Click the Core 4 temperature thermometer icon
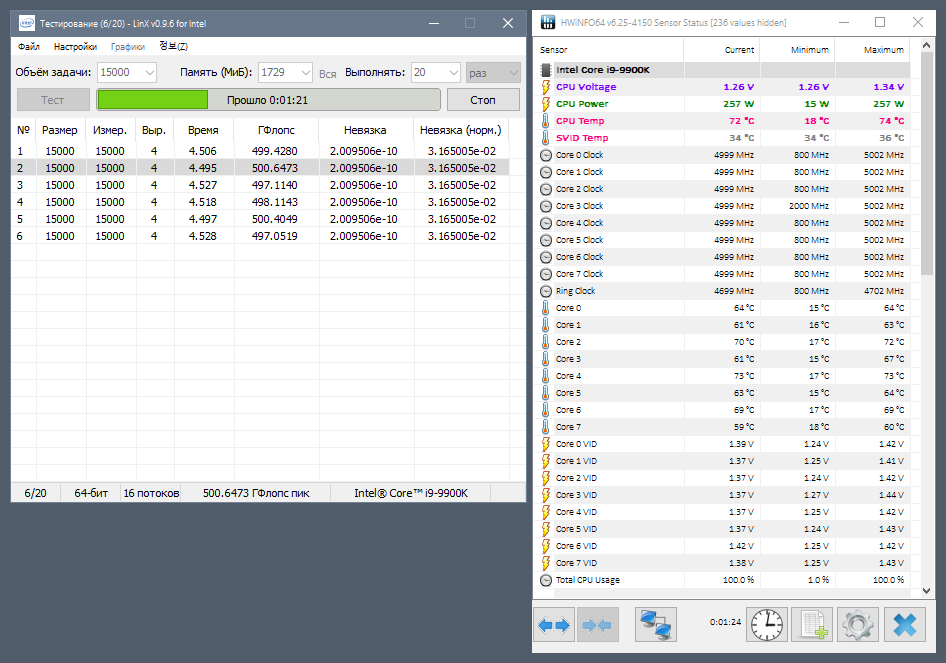Image resolution: width=946 pixels, height=663 pixels. tap(545, 376)
